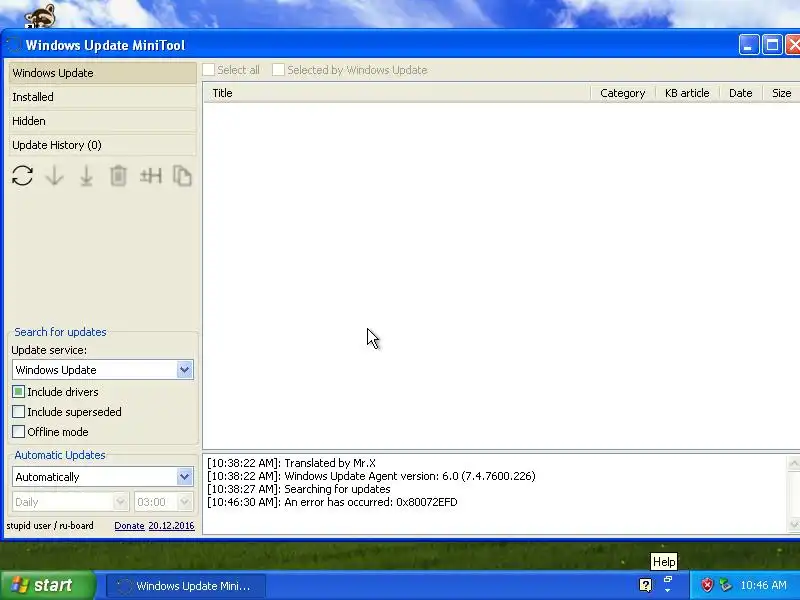Click the install updates arrow icon

(86, 176)
